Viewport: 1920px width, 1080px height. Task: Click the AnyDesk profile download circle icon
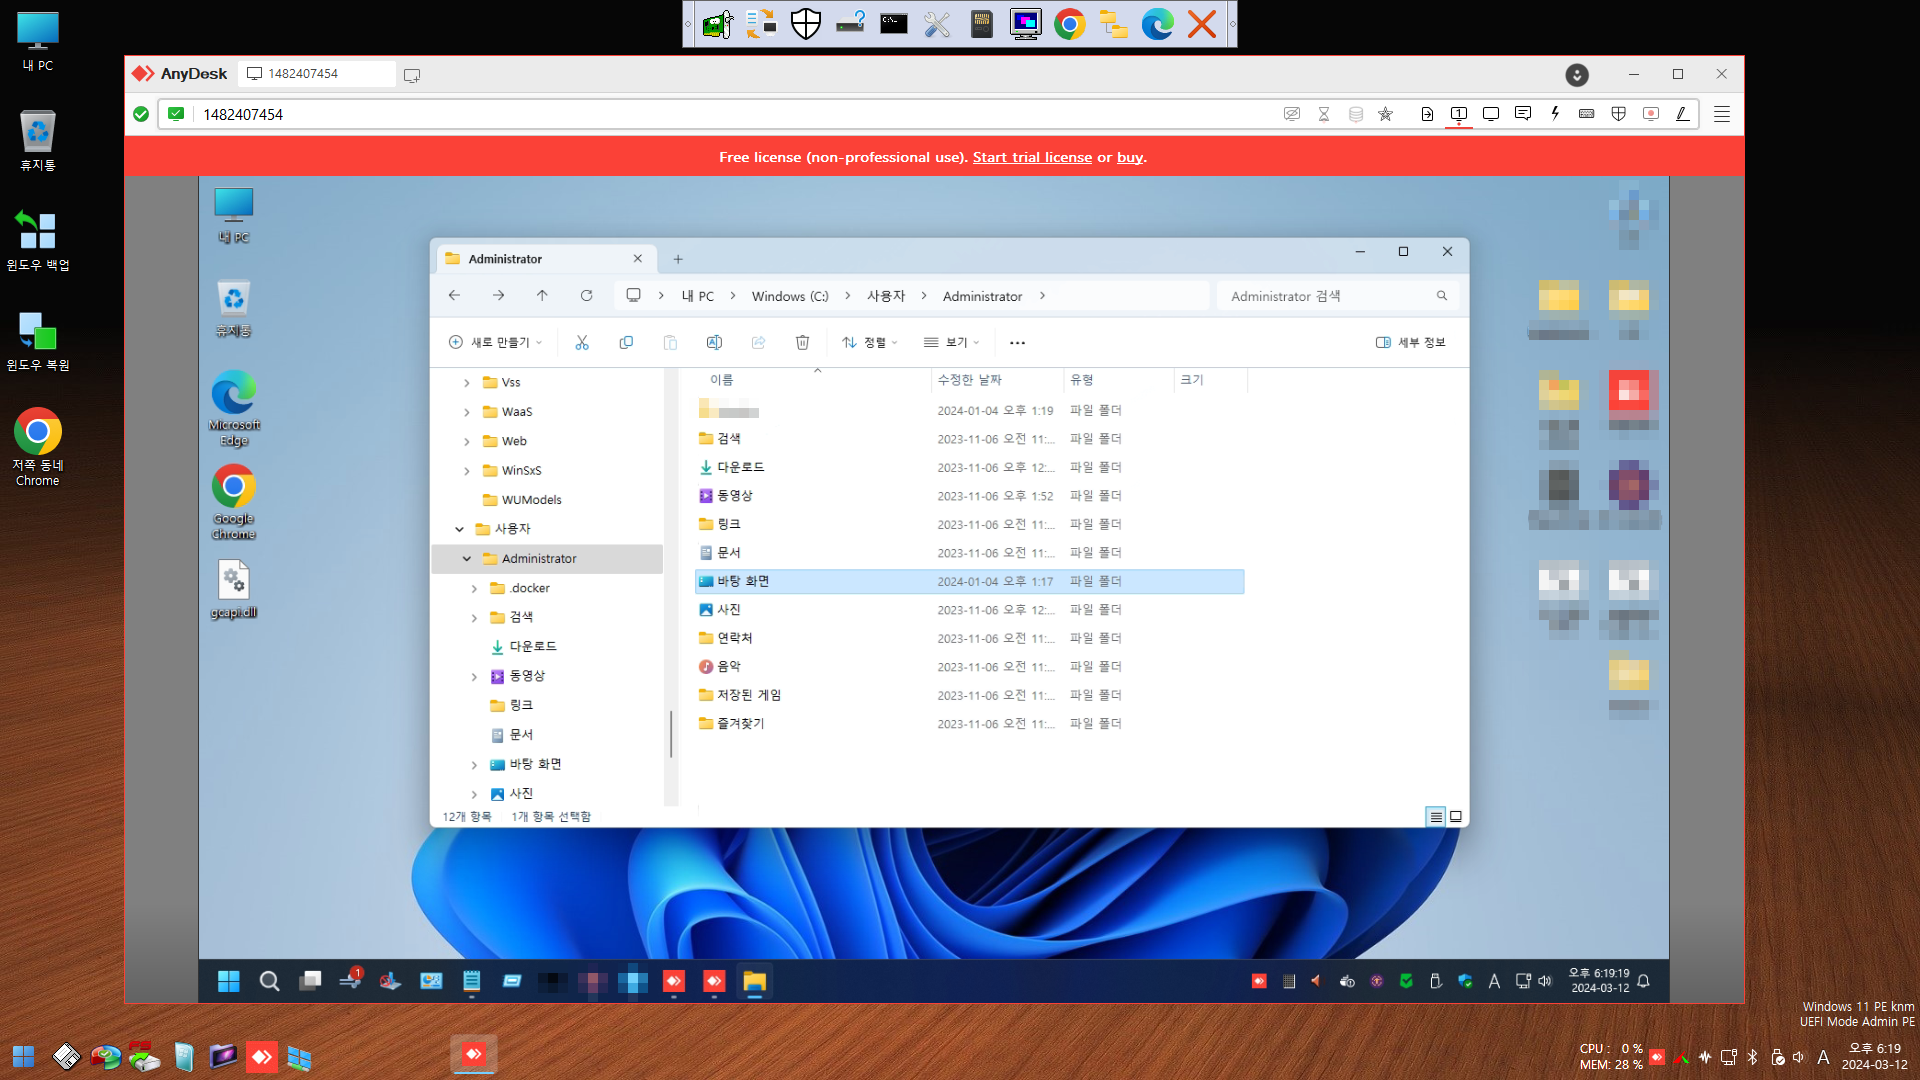point(1577,75)
